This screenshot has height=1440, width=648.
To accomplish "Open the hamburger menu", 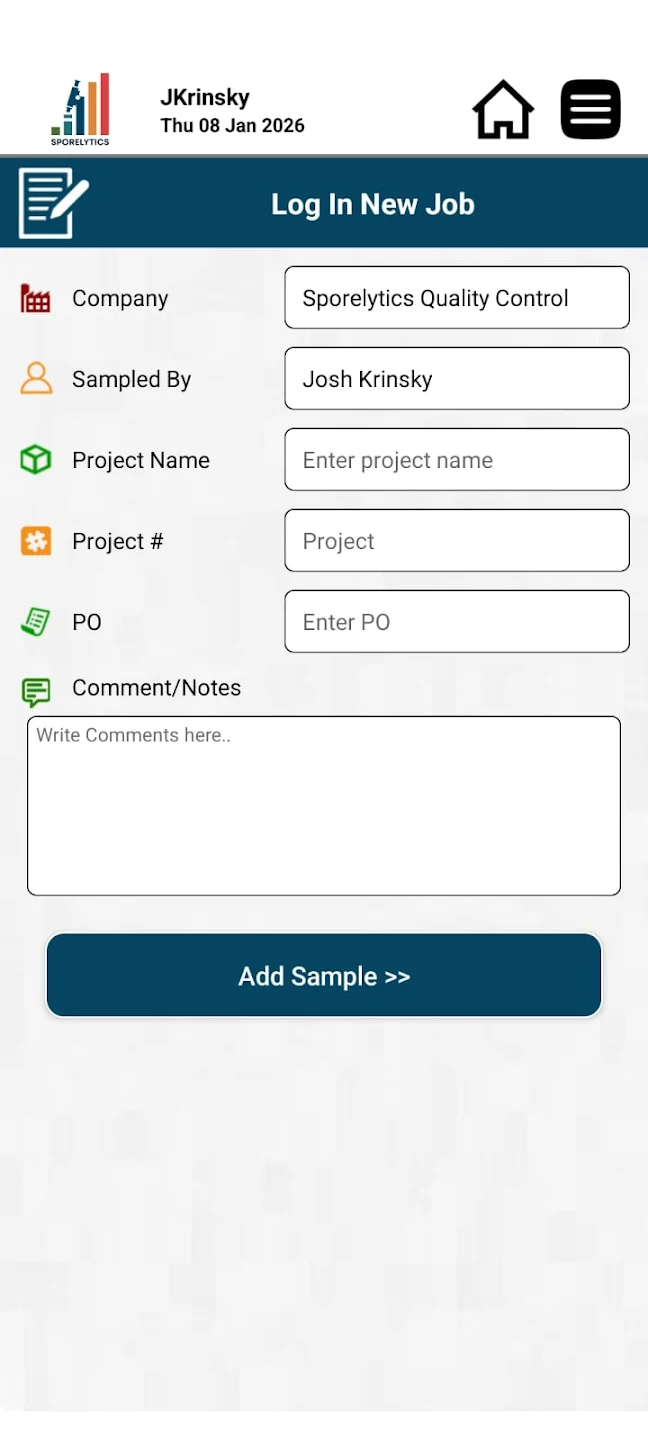I will tap(590, 109).
